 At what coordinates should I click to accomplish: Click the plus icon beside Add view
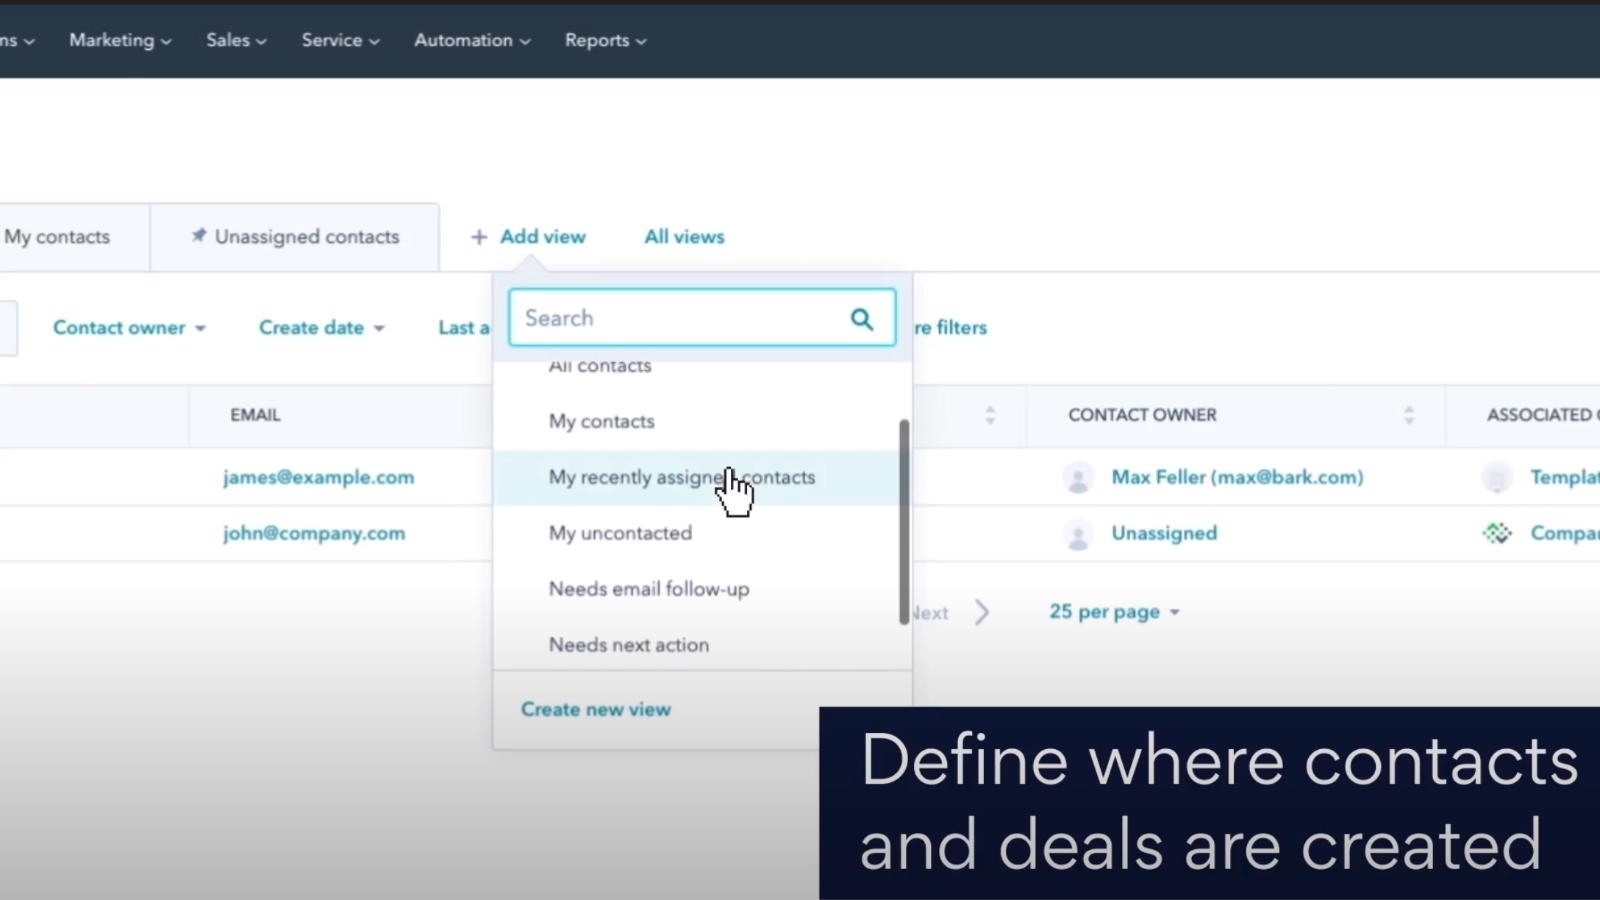[480, 236]
